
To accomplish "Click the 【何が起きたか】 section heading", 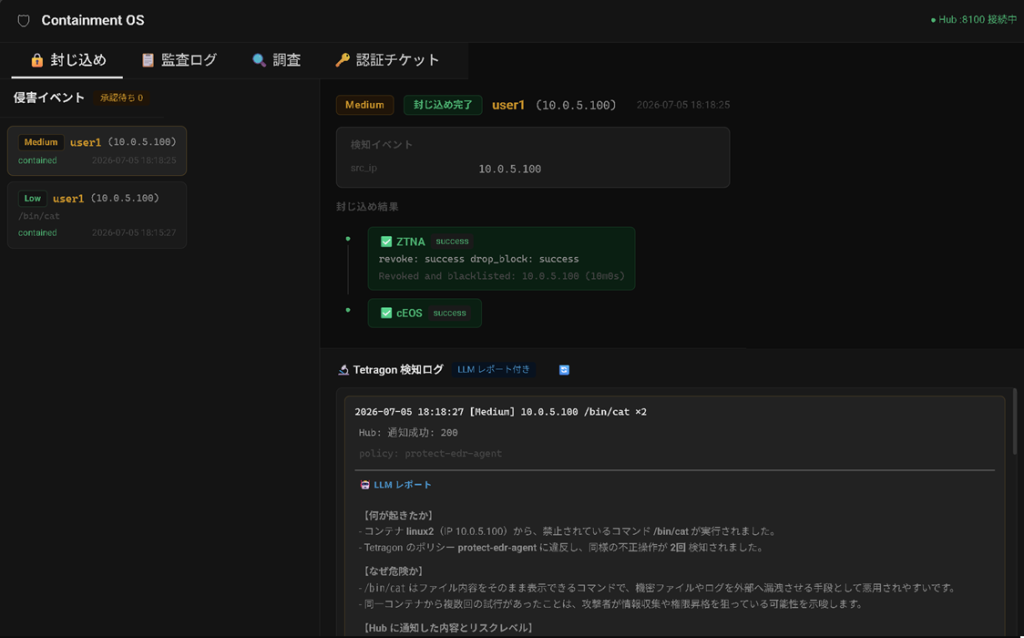I will 398,516.
